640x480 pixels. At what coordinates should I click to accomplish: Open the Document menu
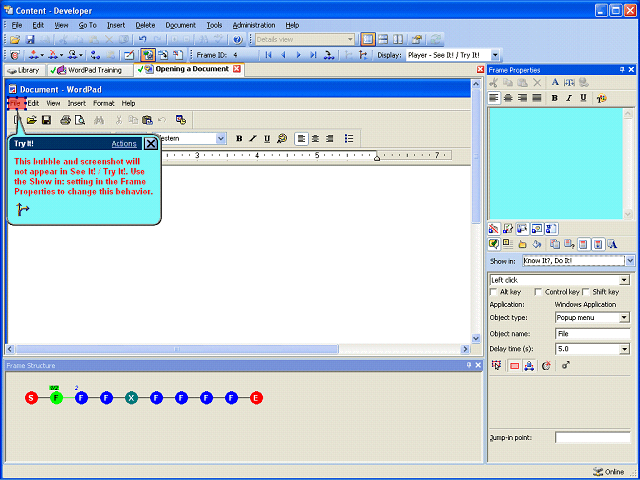(180, 25)
